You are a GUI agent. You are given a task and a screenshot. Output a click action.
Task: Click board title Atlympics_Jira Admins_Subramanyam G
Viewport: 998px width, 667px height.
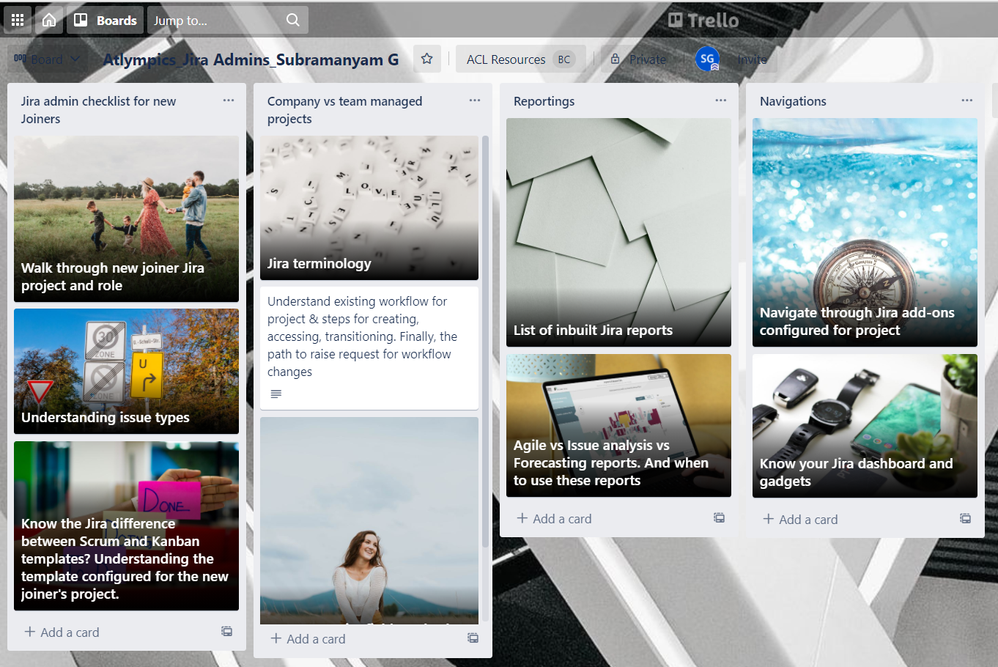(x=251, y=59)
